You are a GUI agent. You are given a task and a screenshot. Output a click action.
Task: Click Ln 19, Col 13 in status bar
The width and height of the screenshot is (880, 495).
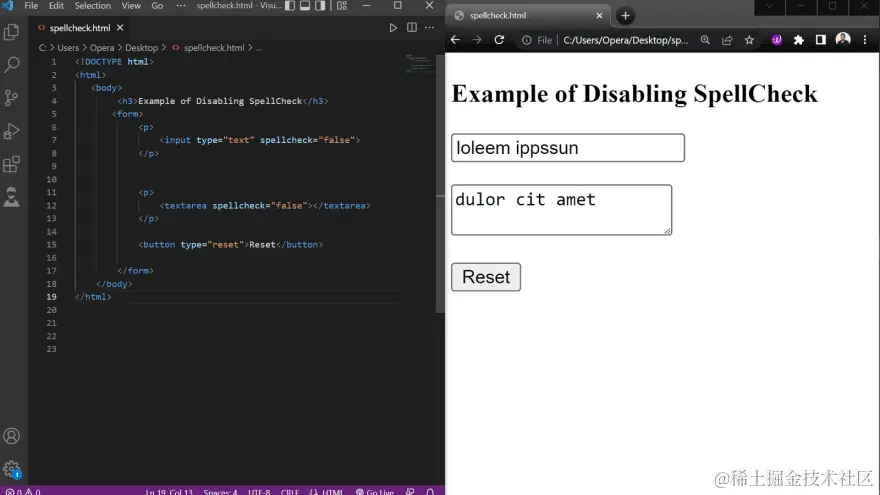169,491
